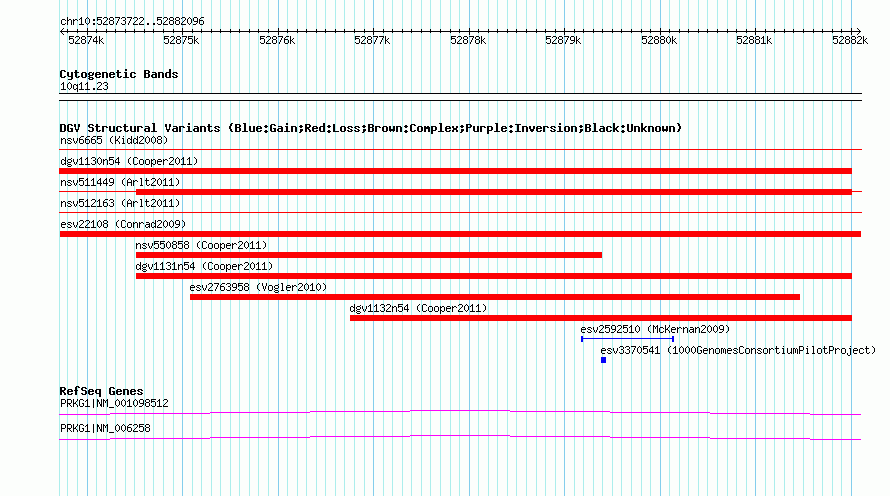Select the red dgv1132n54 loss bar
The width and height of the screenshot is (890, 496).
click(x=601, y=318)
